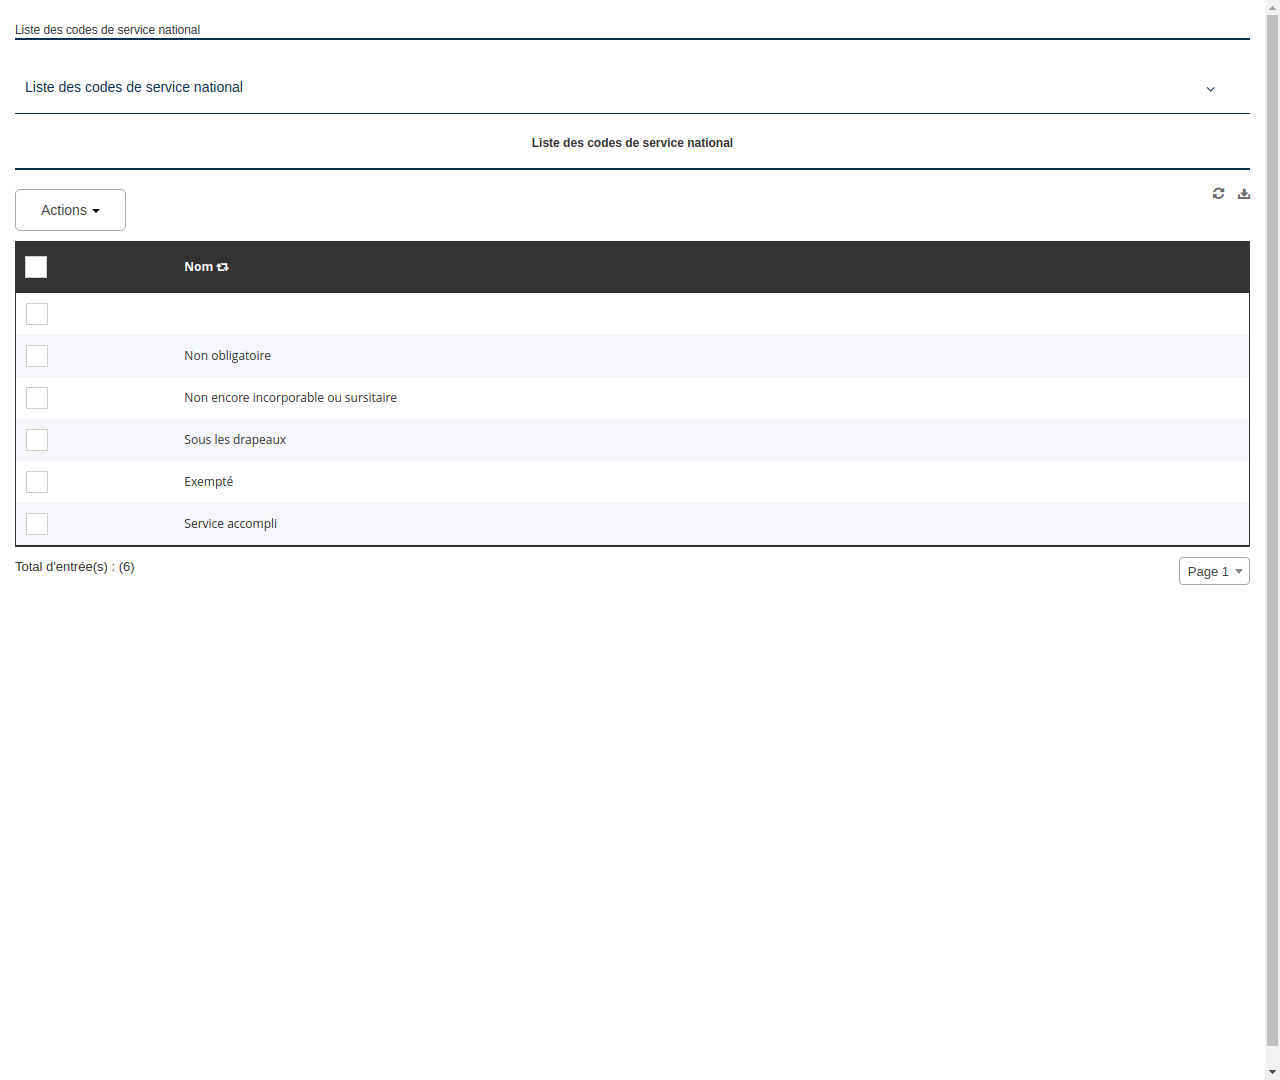Open the Service accompli entry
Image resolution: width=1280 pixels, height=1080 pixels.
point(230,523)
